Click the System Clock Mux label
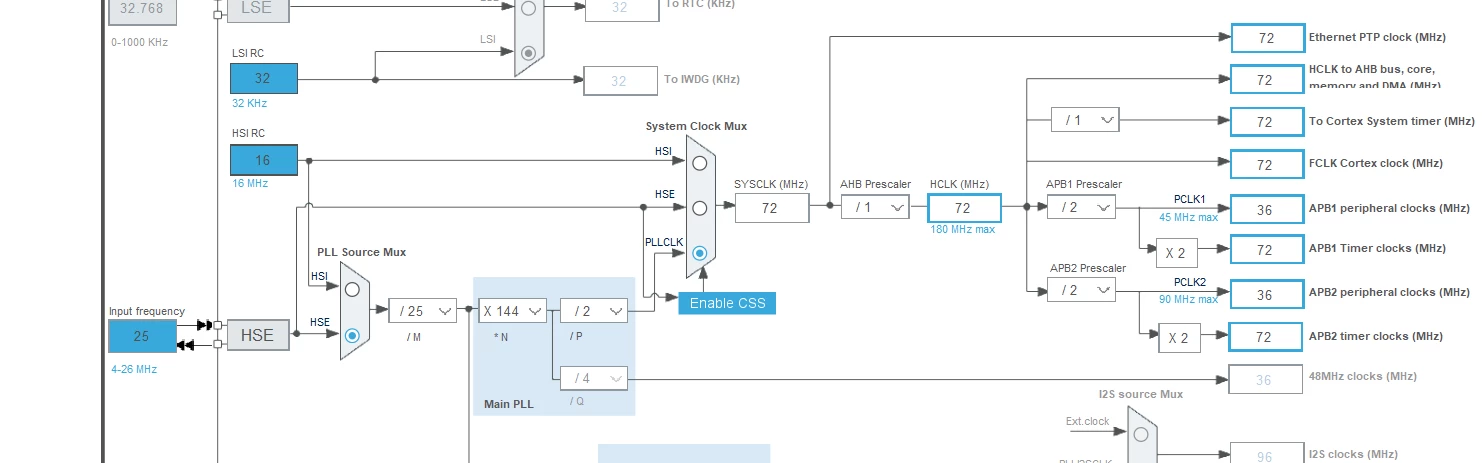This screenshot has width=1482, height=463. click(x=696, y=126)
